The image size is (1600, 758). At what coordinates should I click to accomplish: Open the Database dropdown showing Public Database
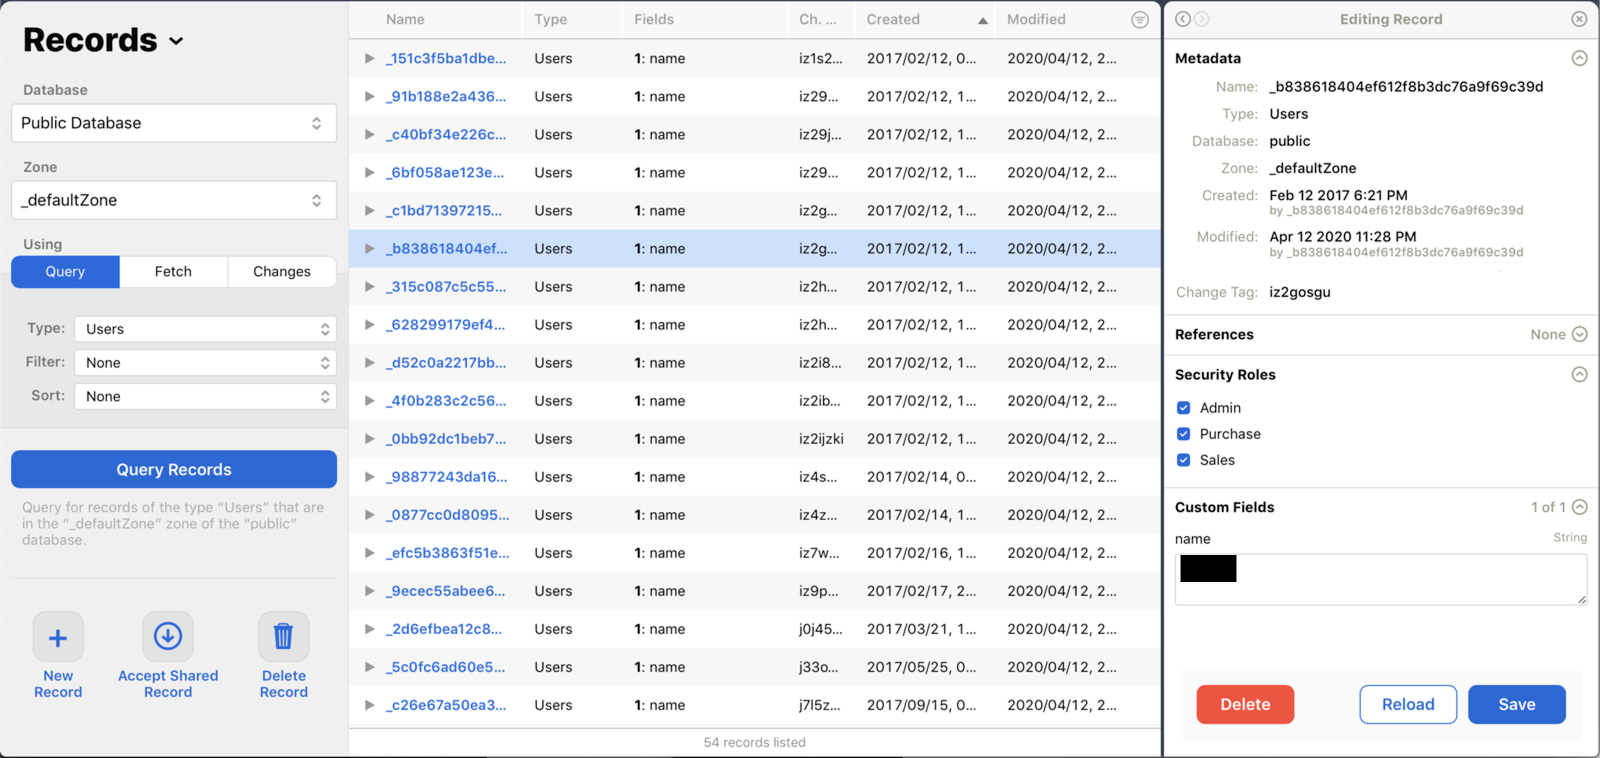(174, 123)
